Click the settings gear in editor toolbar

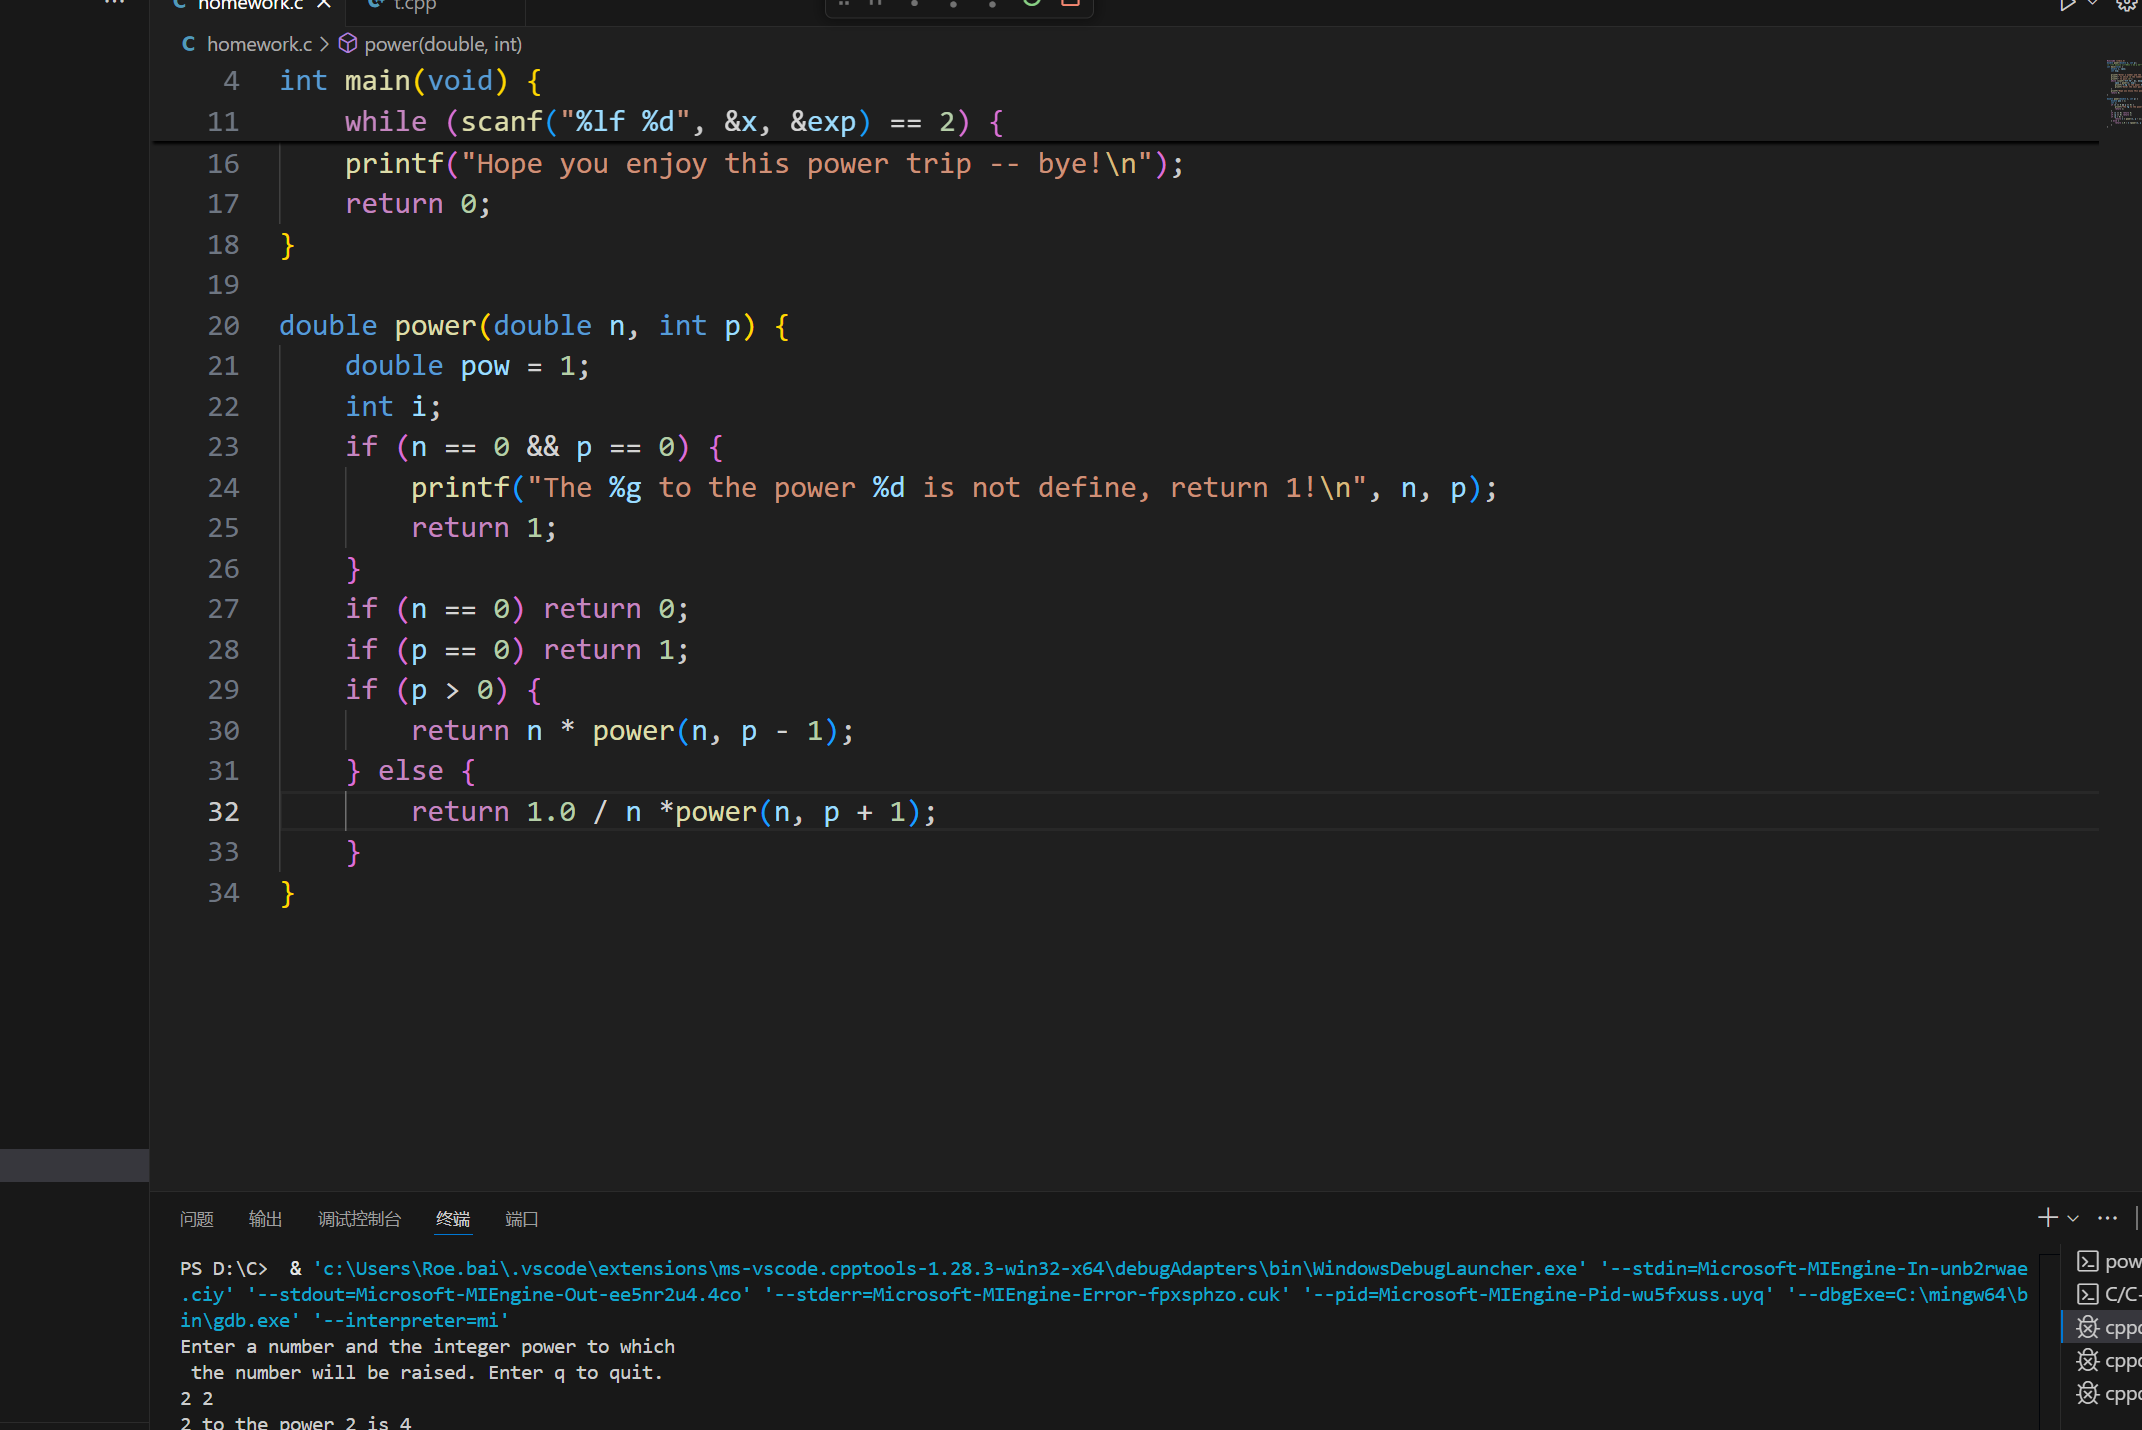tap(2126, 5)
